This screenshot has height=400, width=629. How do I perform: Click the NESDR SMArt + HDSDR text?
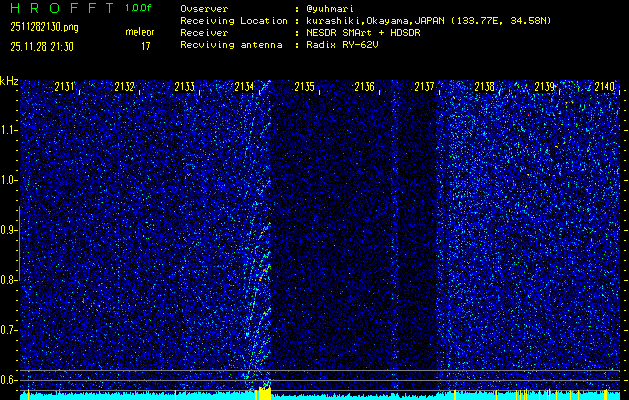click(363, 33)
